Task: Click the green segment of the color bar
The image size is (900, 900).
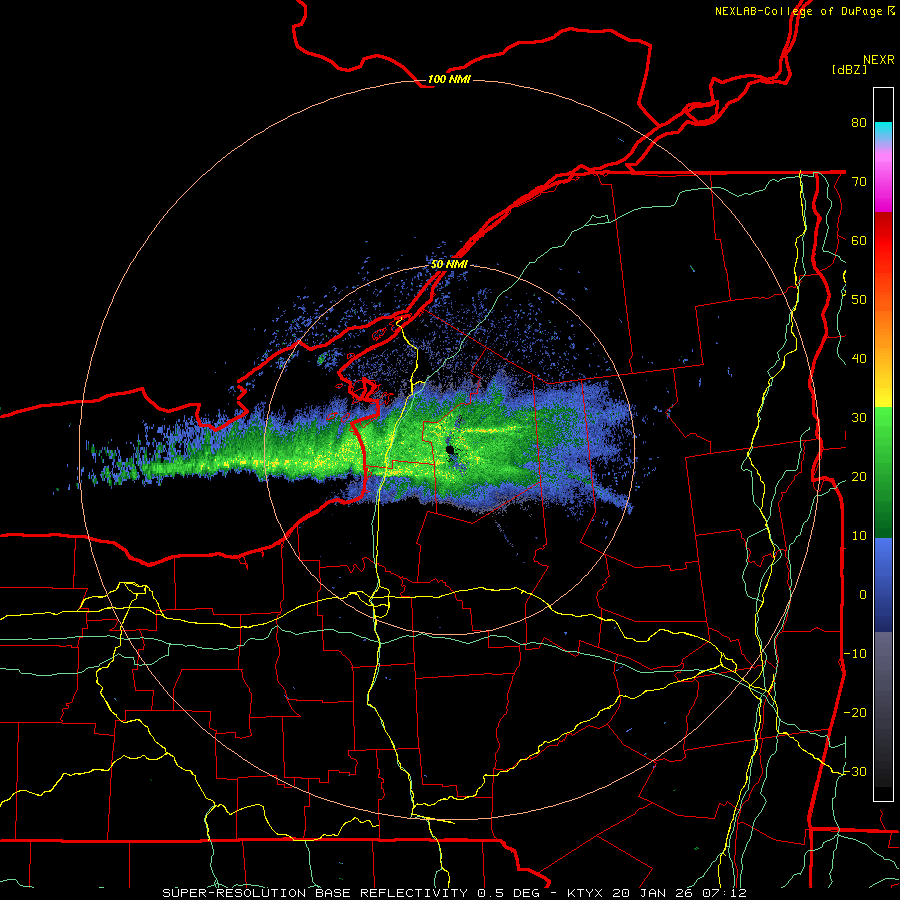Action: click(883, 472)
